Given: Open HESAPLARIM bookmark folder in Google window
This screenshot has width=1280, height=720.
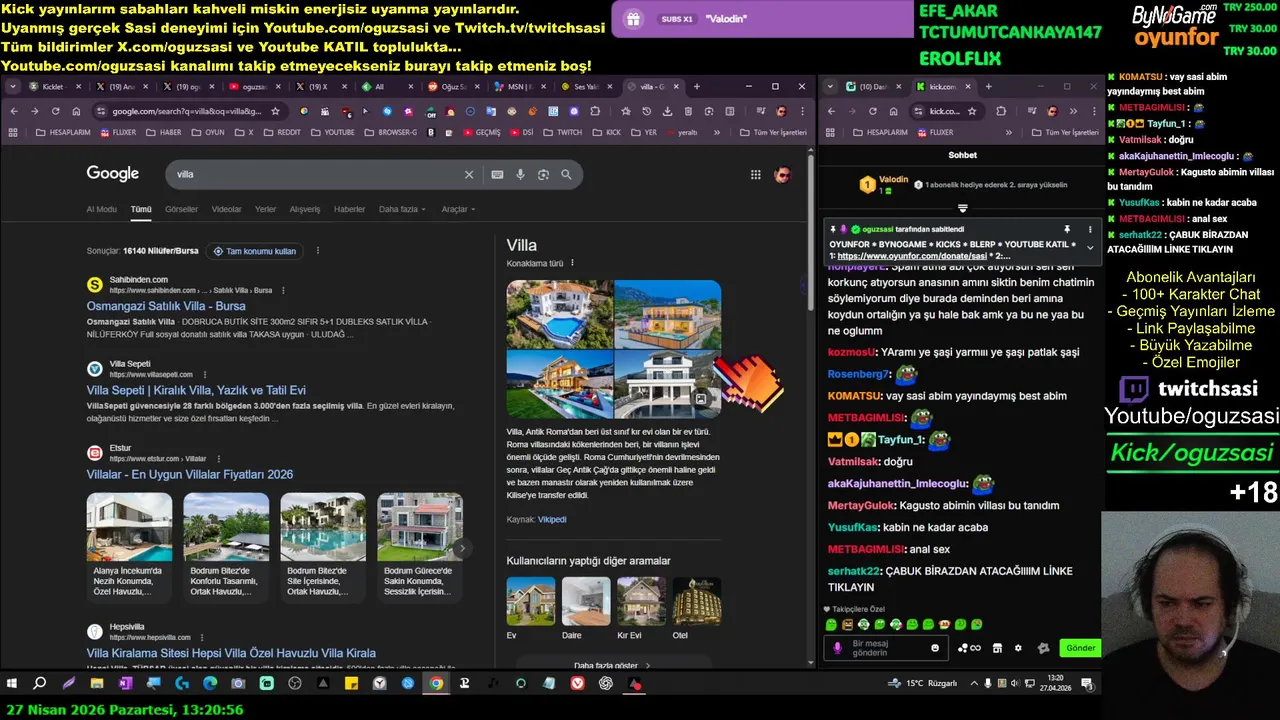Looking at the screenshot, I should (x=65, y=132).
